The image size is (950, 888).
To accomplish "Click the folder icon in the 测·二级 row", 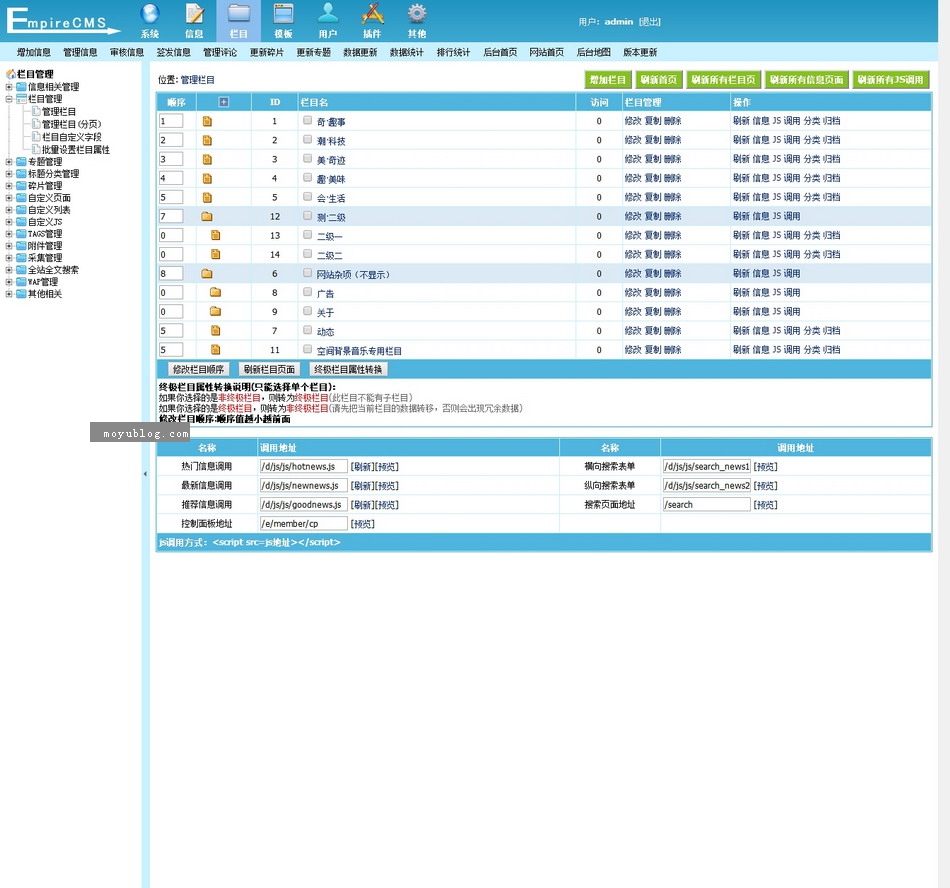I will [207, 216].
